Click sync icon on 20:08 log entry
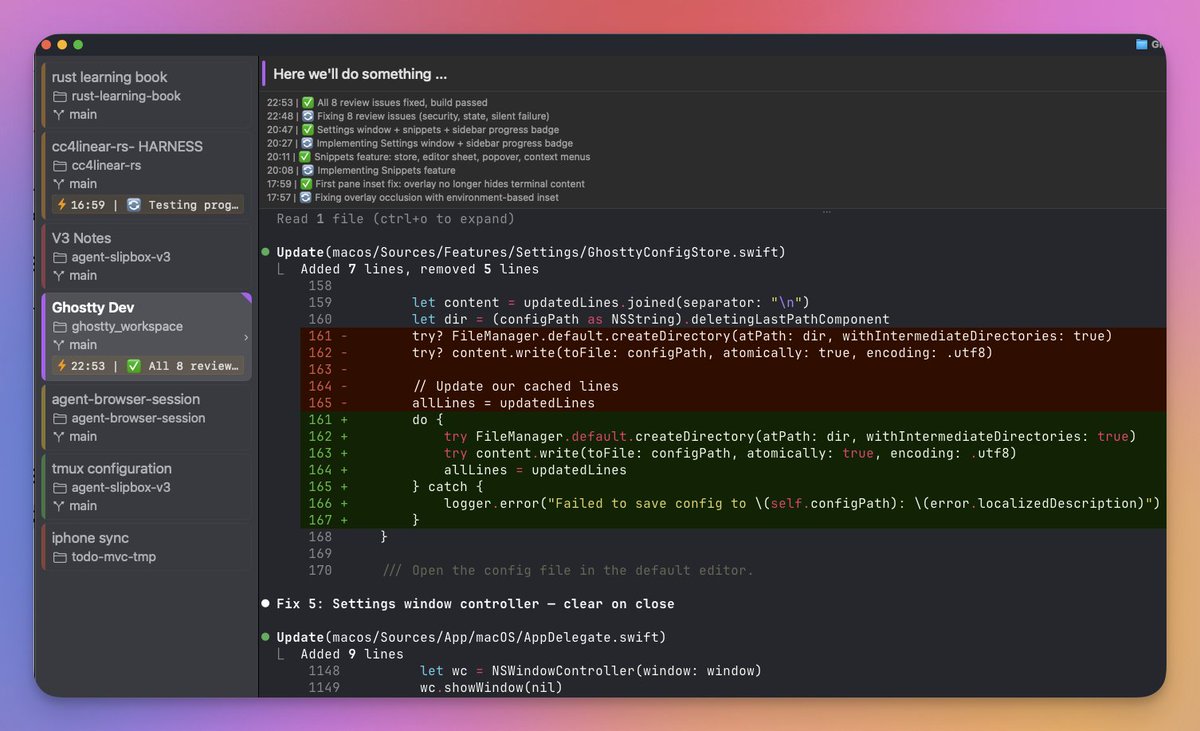Viewport: 1200px width, 731px height. [x=308, y=170]
